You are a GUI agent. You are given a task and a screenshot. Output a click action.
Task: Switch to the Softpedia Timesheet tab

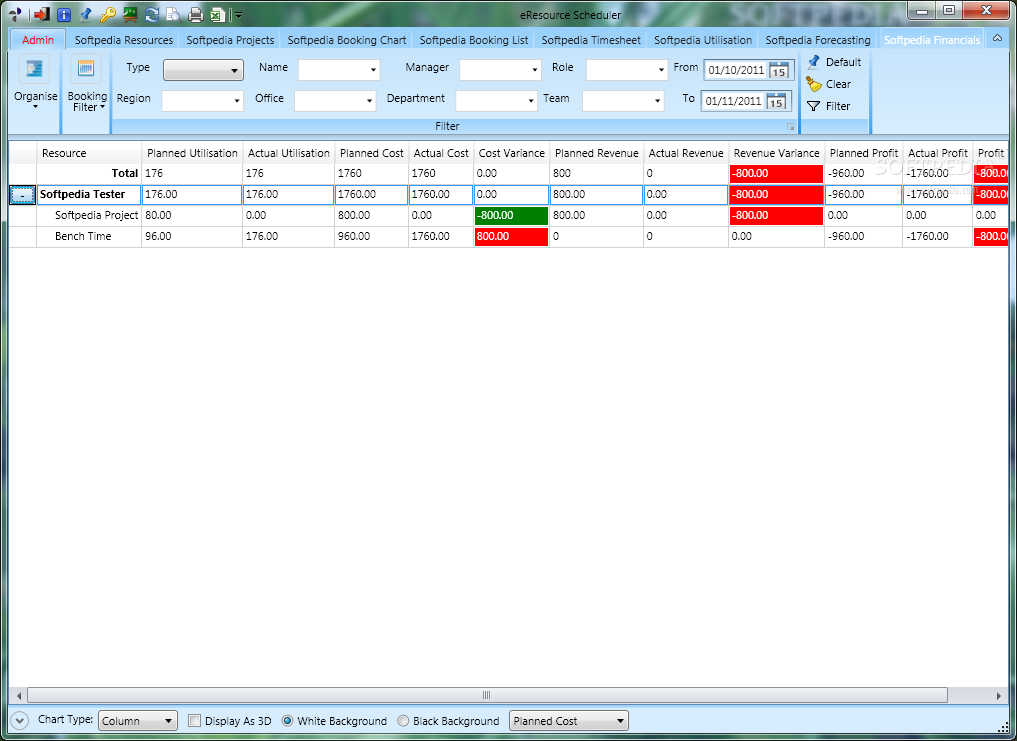point(591,40)
